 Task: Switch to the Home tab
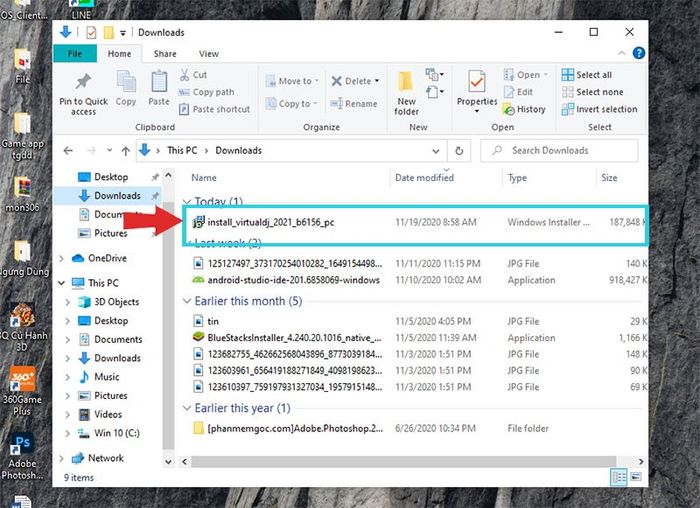119,54
